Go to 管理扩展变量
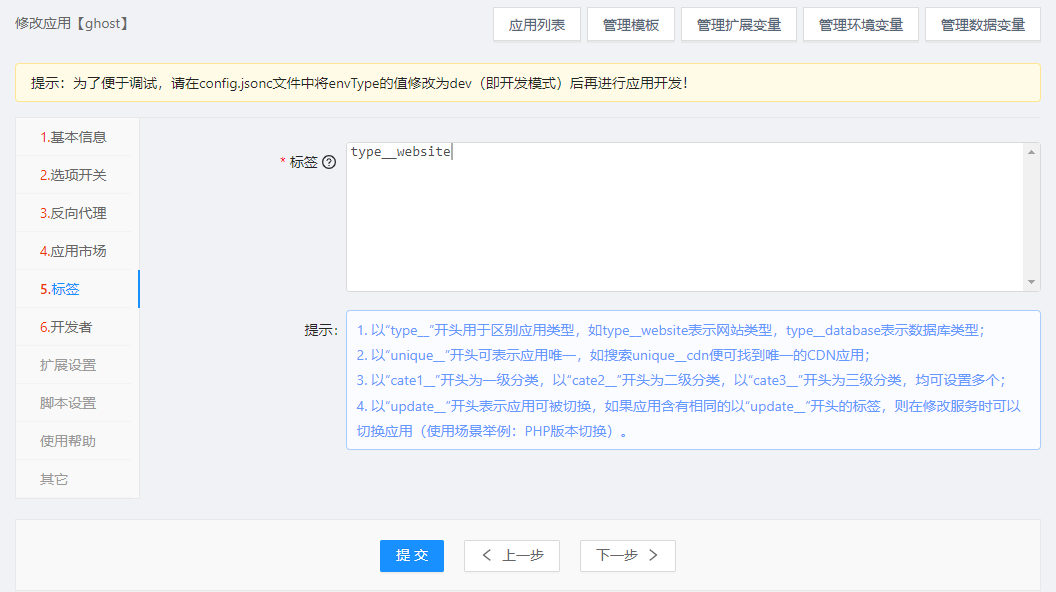Screen dimensions: 1056x592 coord(739,25)
